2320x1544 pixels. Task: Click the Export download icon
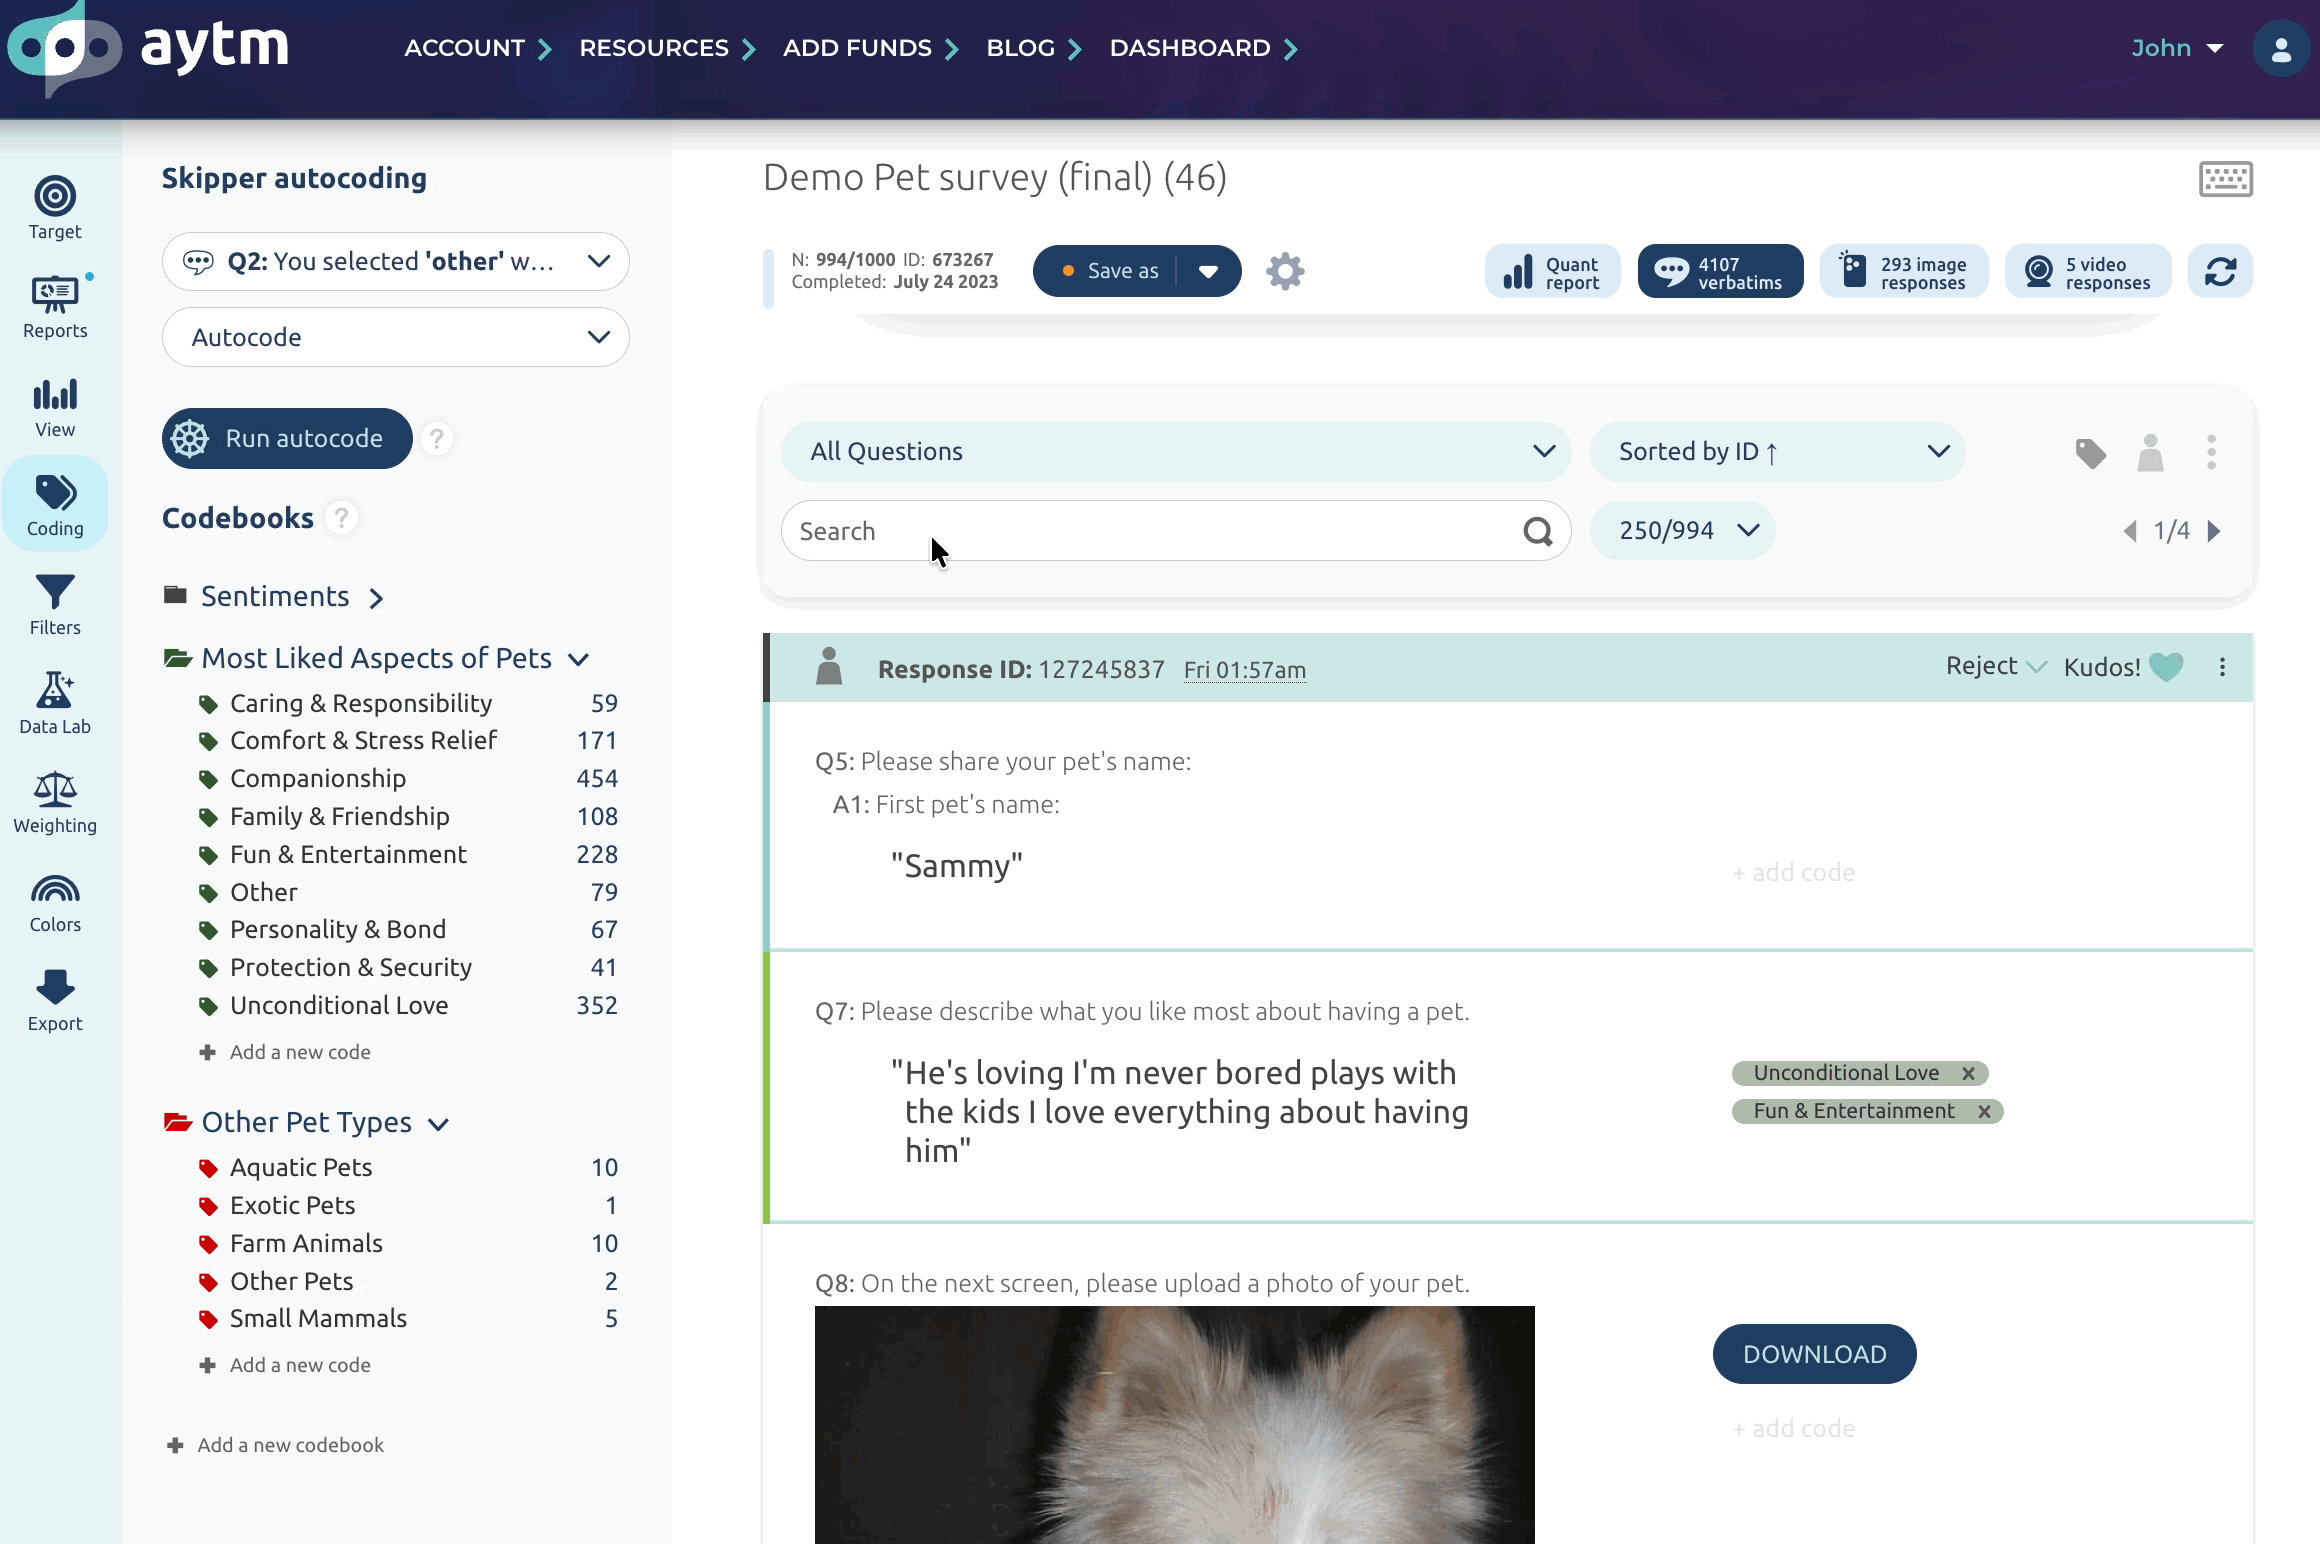click(55, 1001)
